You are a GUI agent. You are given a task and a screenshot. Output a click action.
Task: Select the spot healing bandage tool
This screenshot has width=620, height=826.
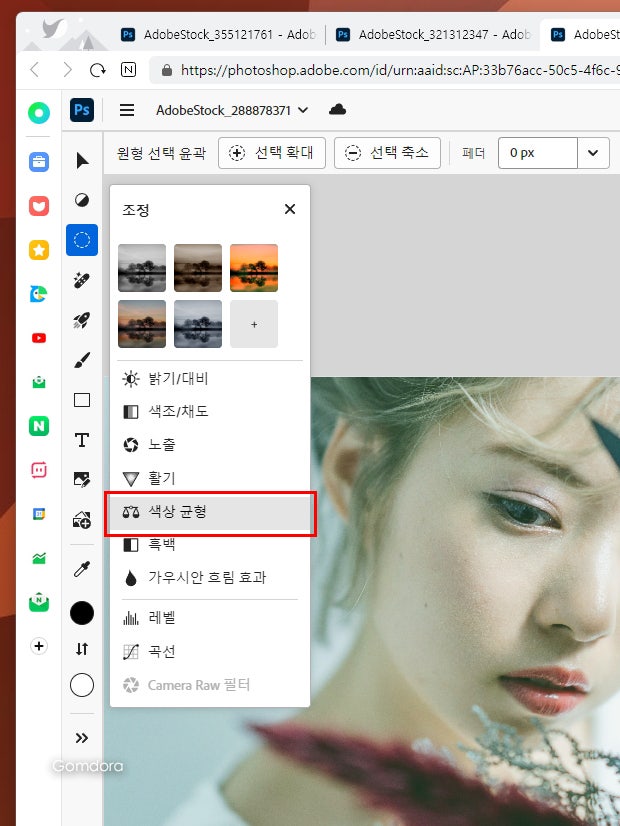click(x=82, y=280)
